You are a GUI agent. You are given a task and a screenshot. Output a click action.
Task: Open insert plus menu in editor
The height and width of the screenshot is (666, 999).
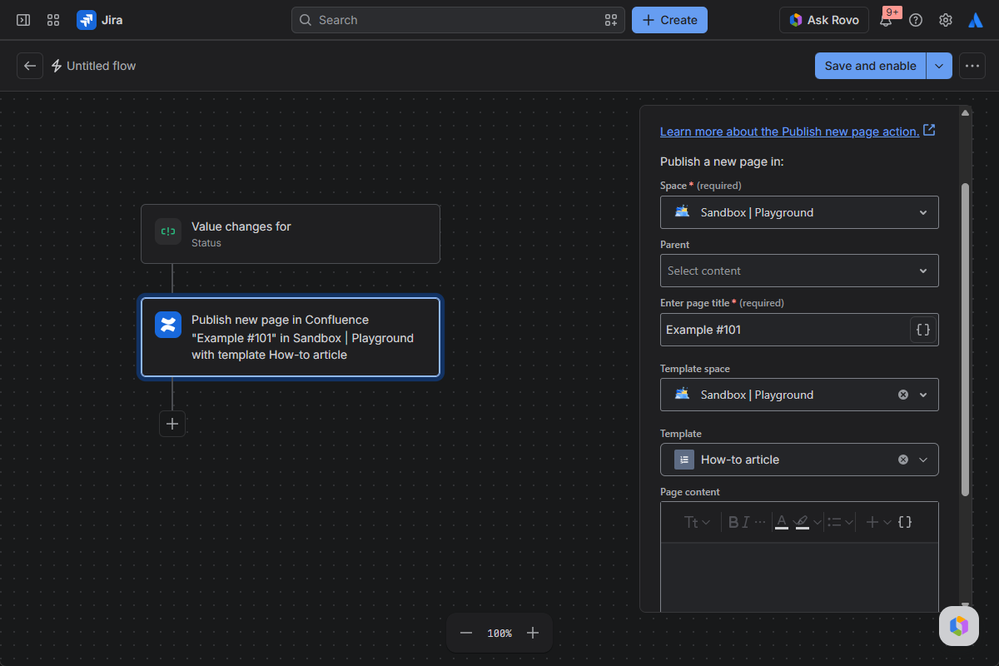point(878,522)
